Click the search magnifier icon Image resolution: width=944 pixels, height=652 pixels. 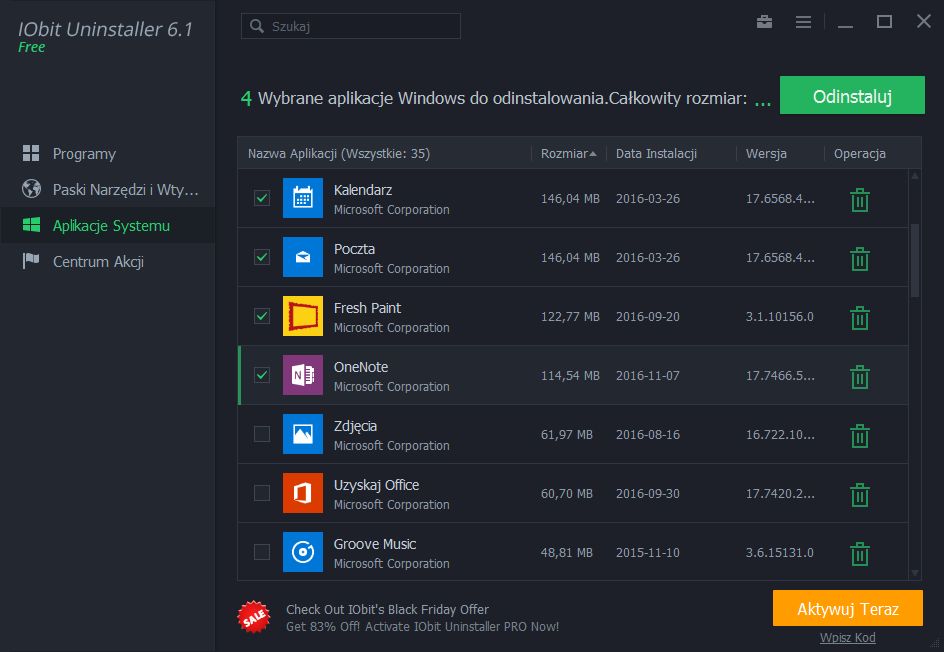coord(257,26)
